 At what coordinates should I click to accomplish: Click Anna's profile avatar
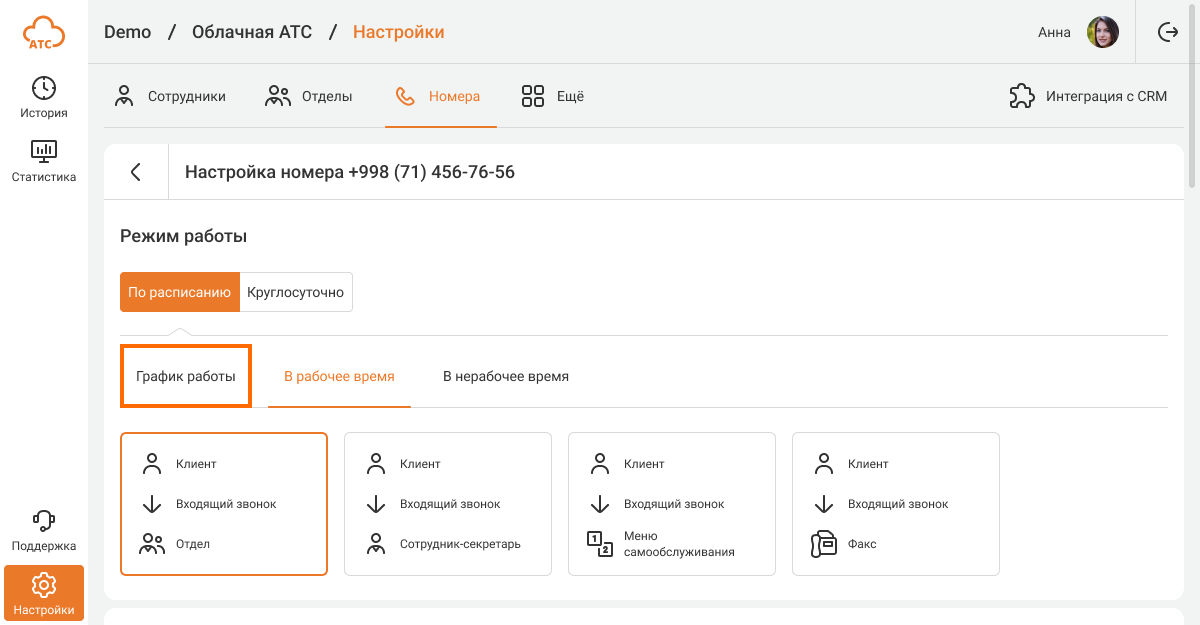click(x=1103, y=32)
